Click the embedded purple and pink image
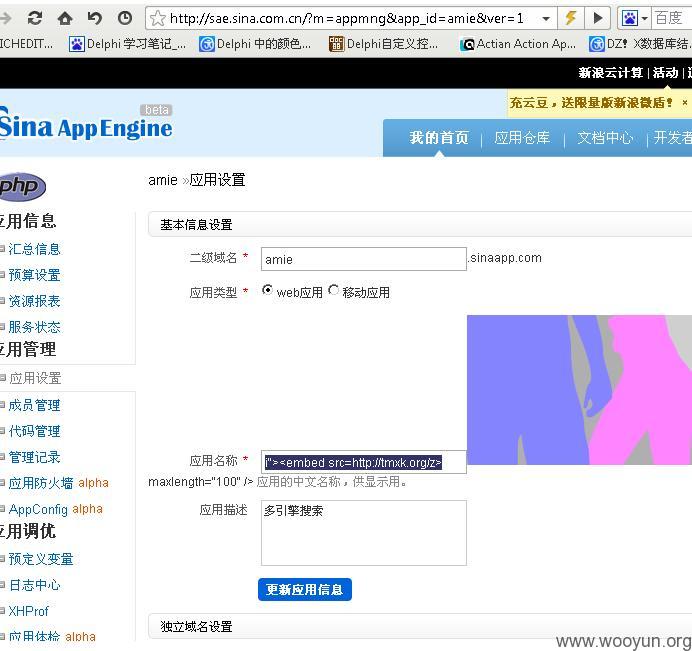The height and width of the screenshot is (651, 692). (x=579, y=390)
